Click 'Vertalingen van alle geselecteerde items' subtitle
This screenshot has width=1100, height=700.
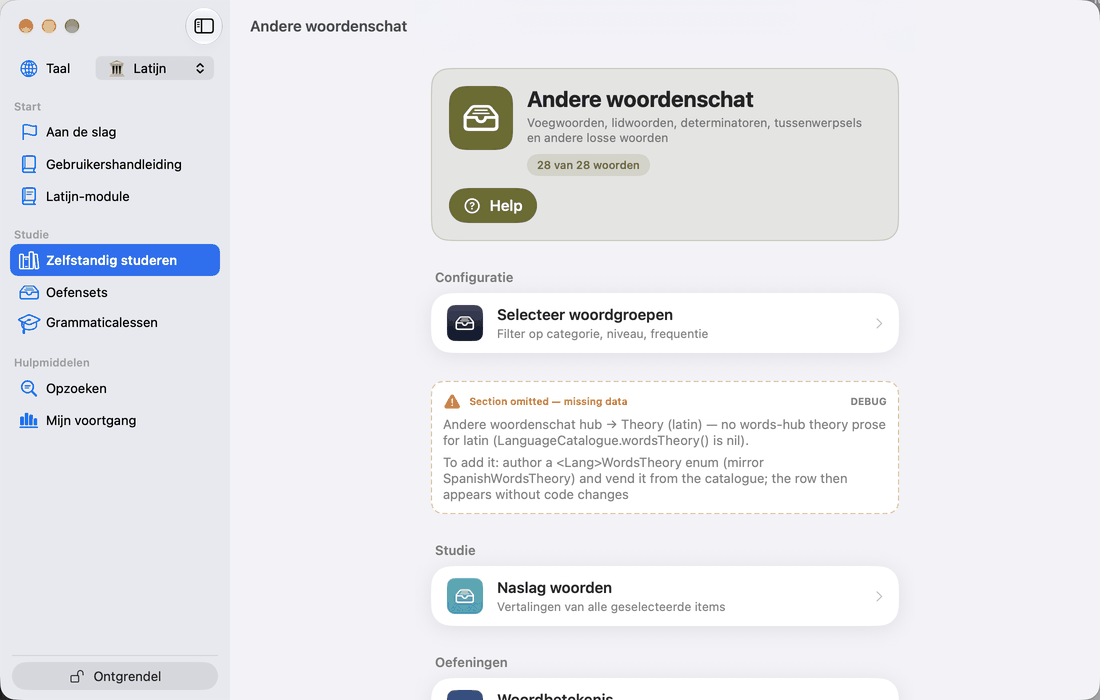coord(611,607)
